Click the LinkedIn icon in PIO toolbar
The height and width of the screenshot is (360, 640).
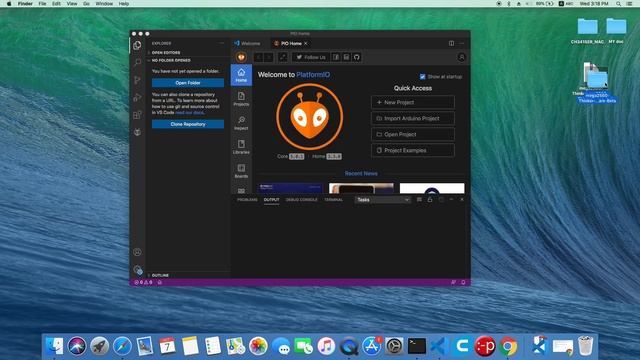point(346,57)
